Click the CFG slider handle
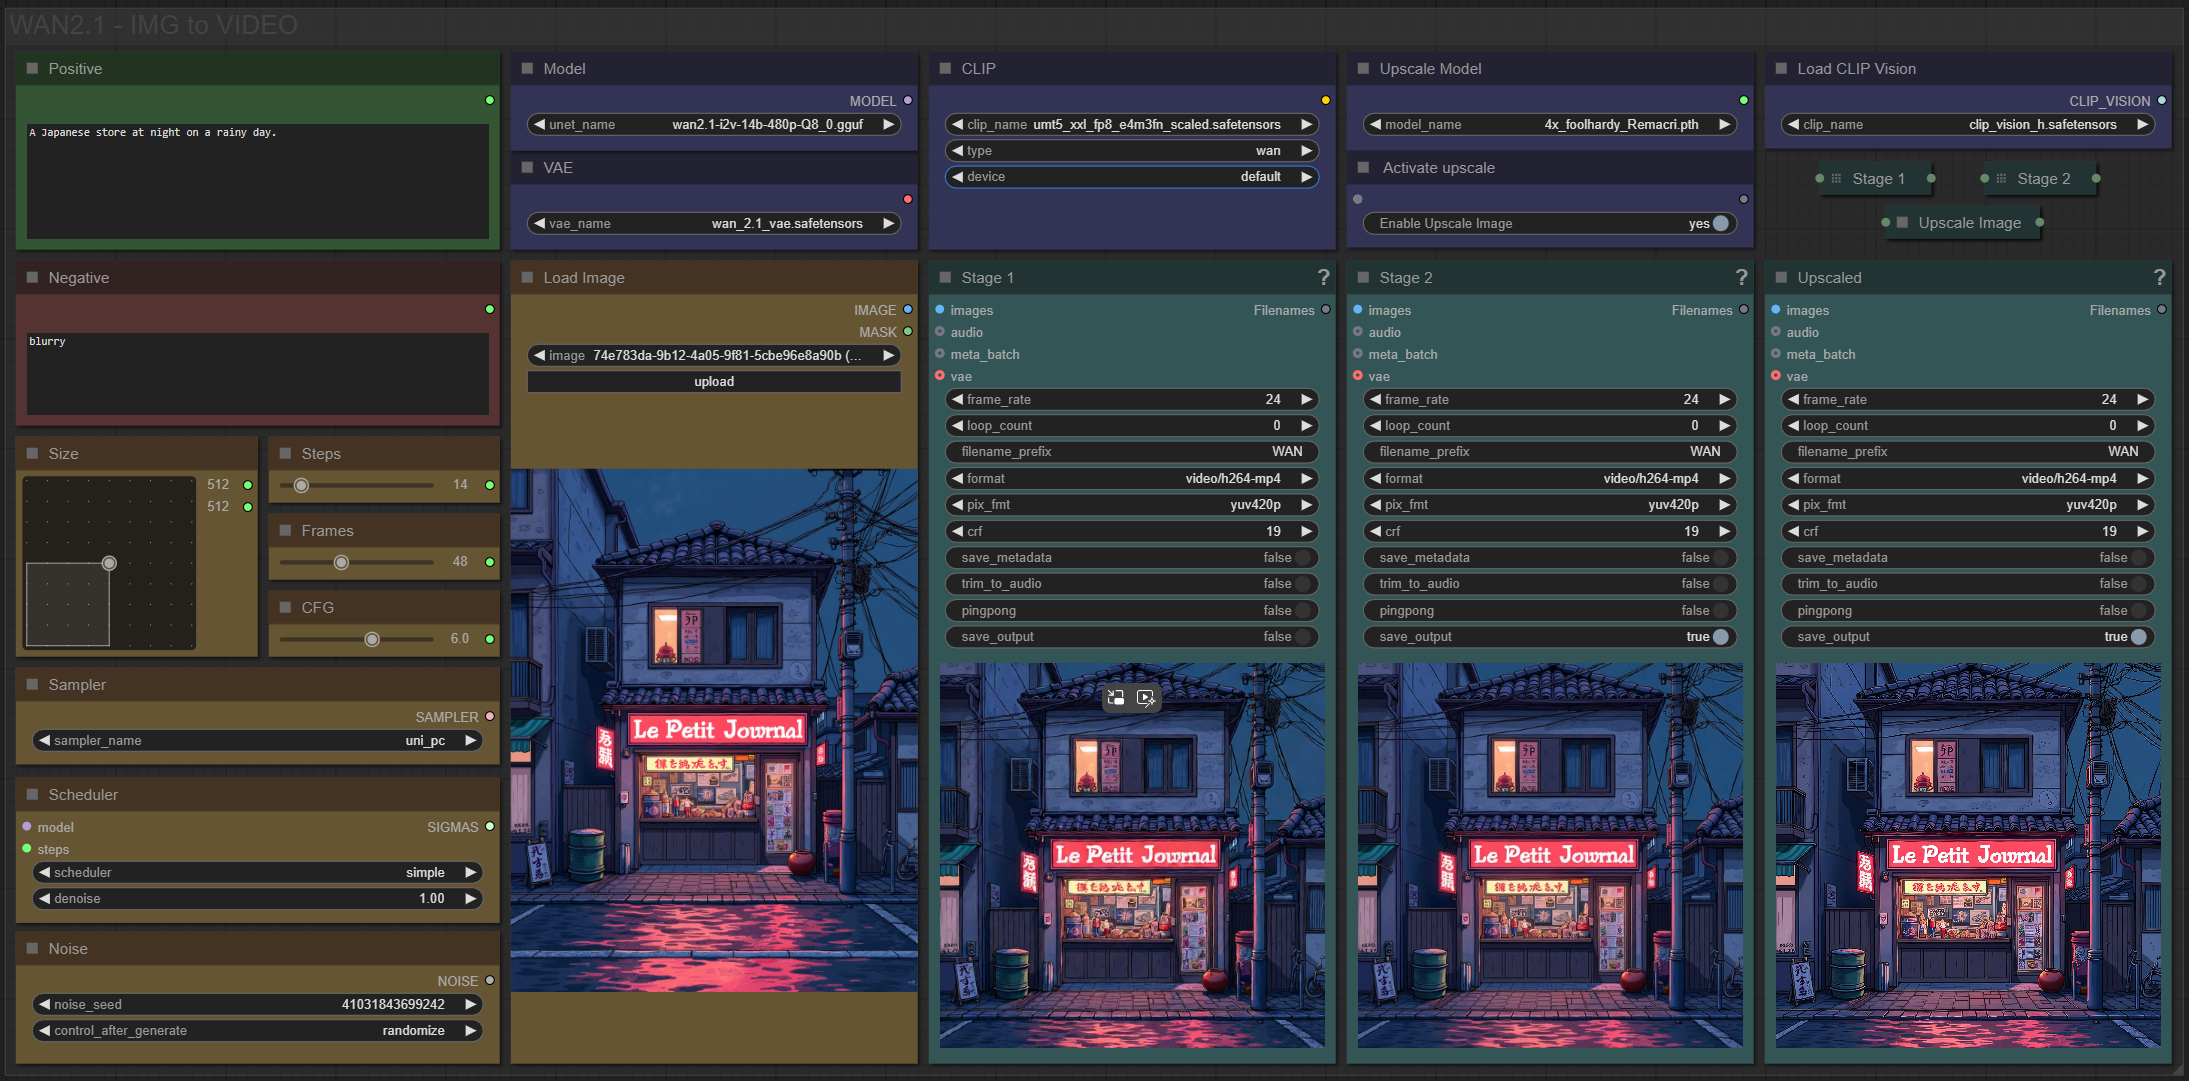 [372, 639]
